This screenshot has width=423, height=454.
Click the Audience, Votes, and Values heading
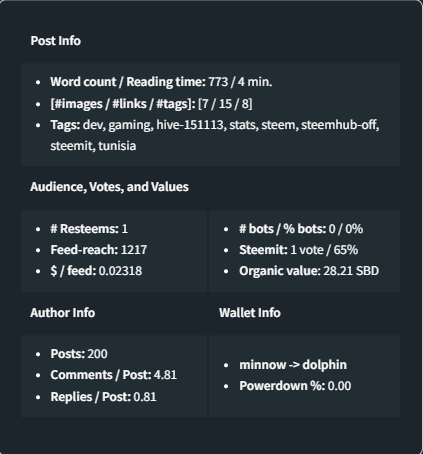(109, 187)
